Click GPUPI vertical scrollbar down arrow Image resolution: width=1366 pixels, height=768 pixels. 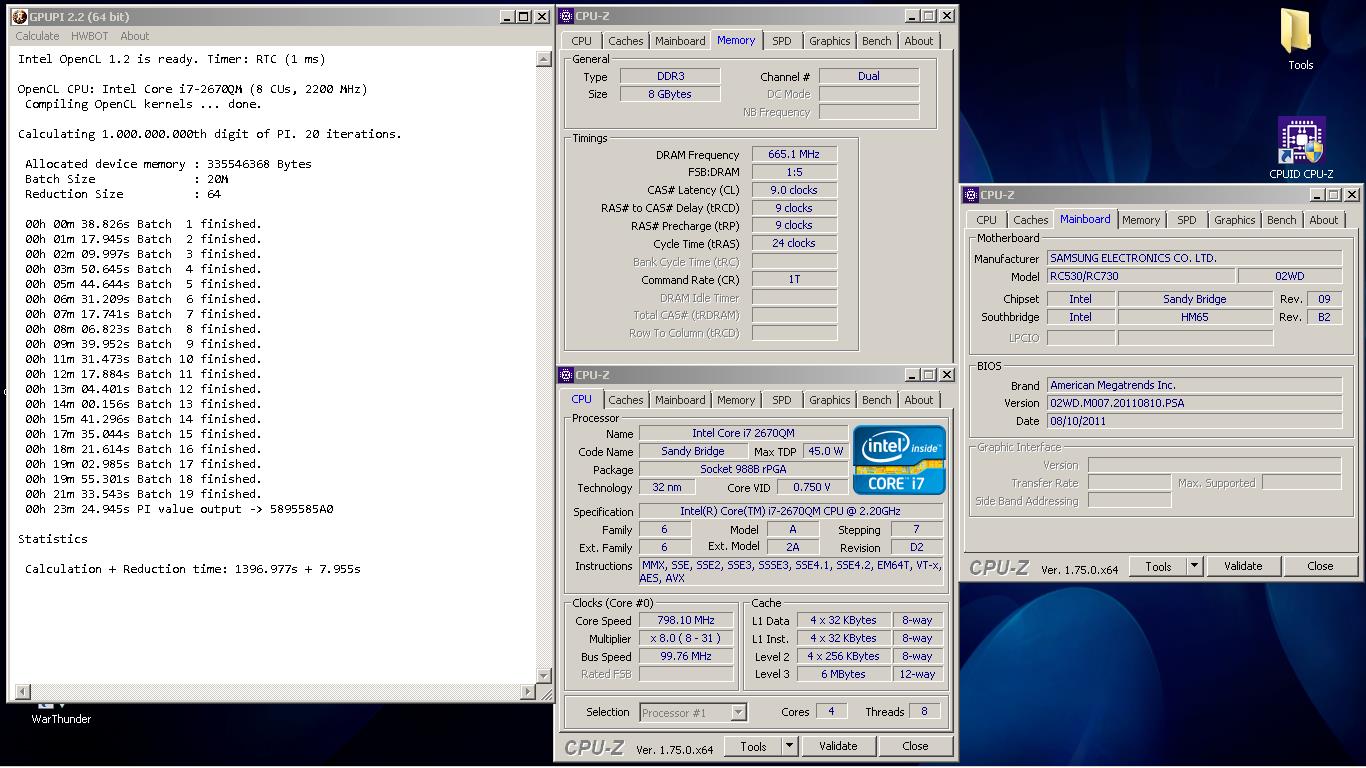544,675
